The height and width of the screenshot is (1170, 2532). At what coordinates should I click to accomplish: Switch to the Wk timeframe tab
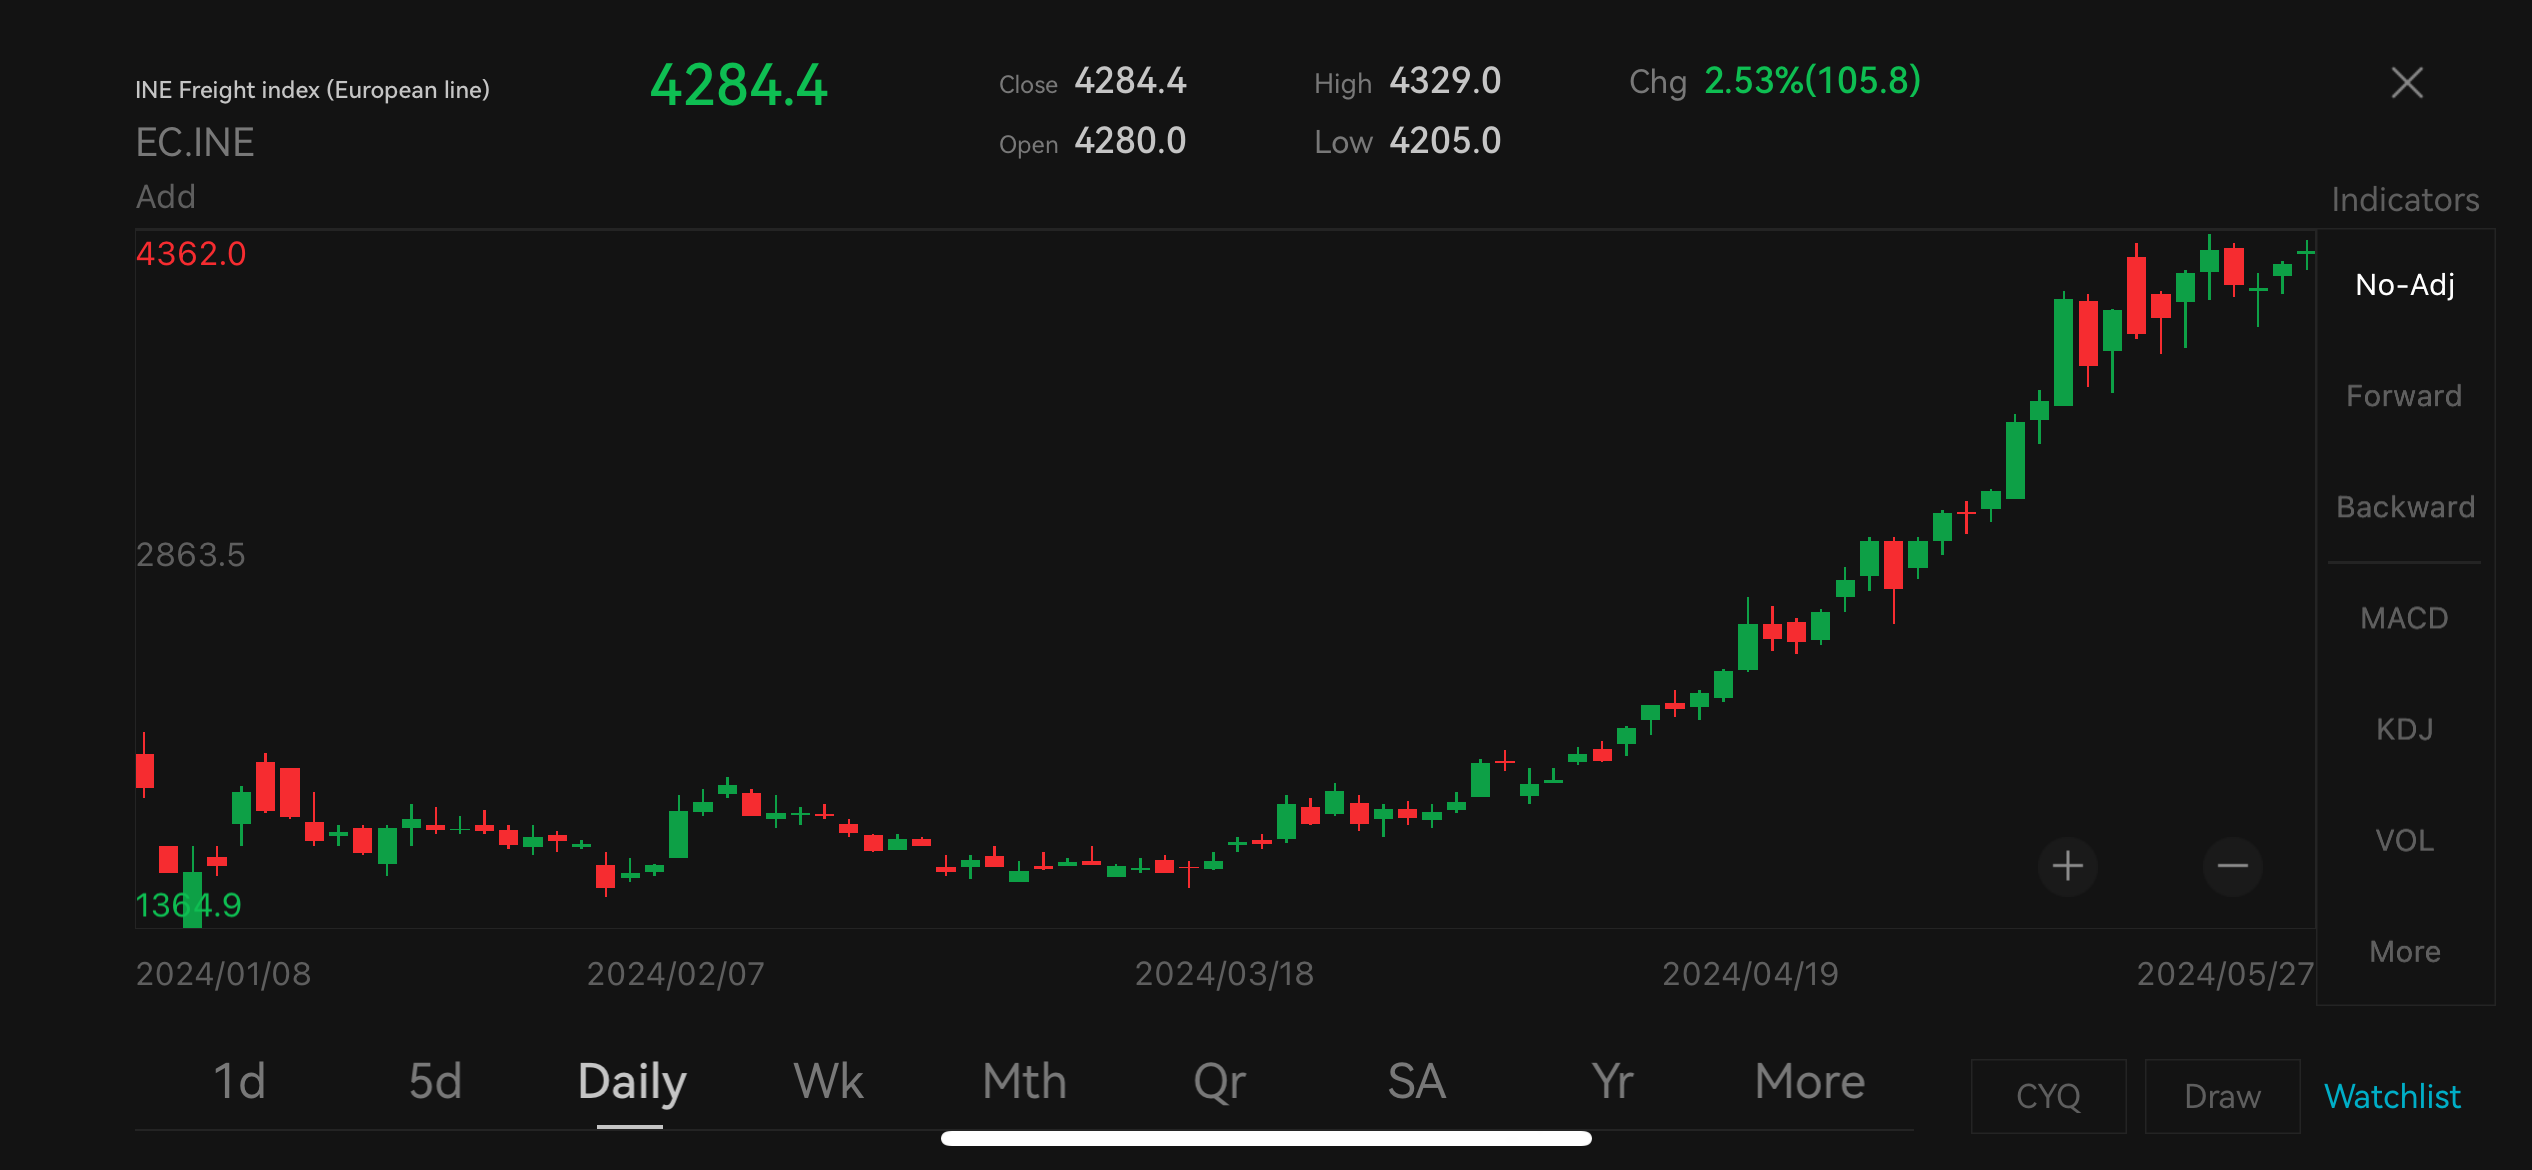coord(828,1082)
